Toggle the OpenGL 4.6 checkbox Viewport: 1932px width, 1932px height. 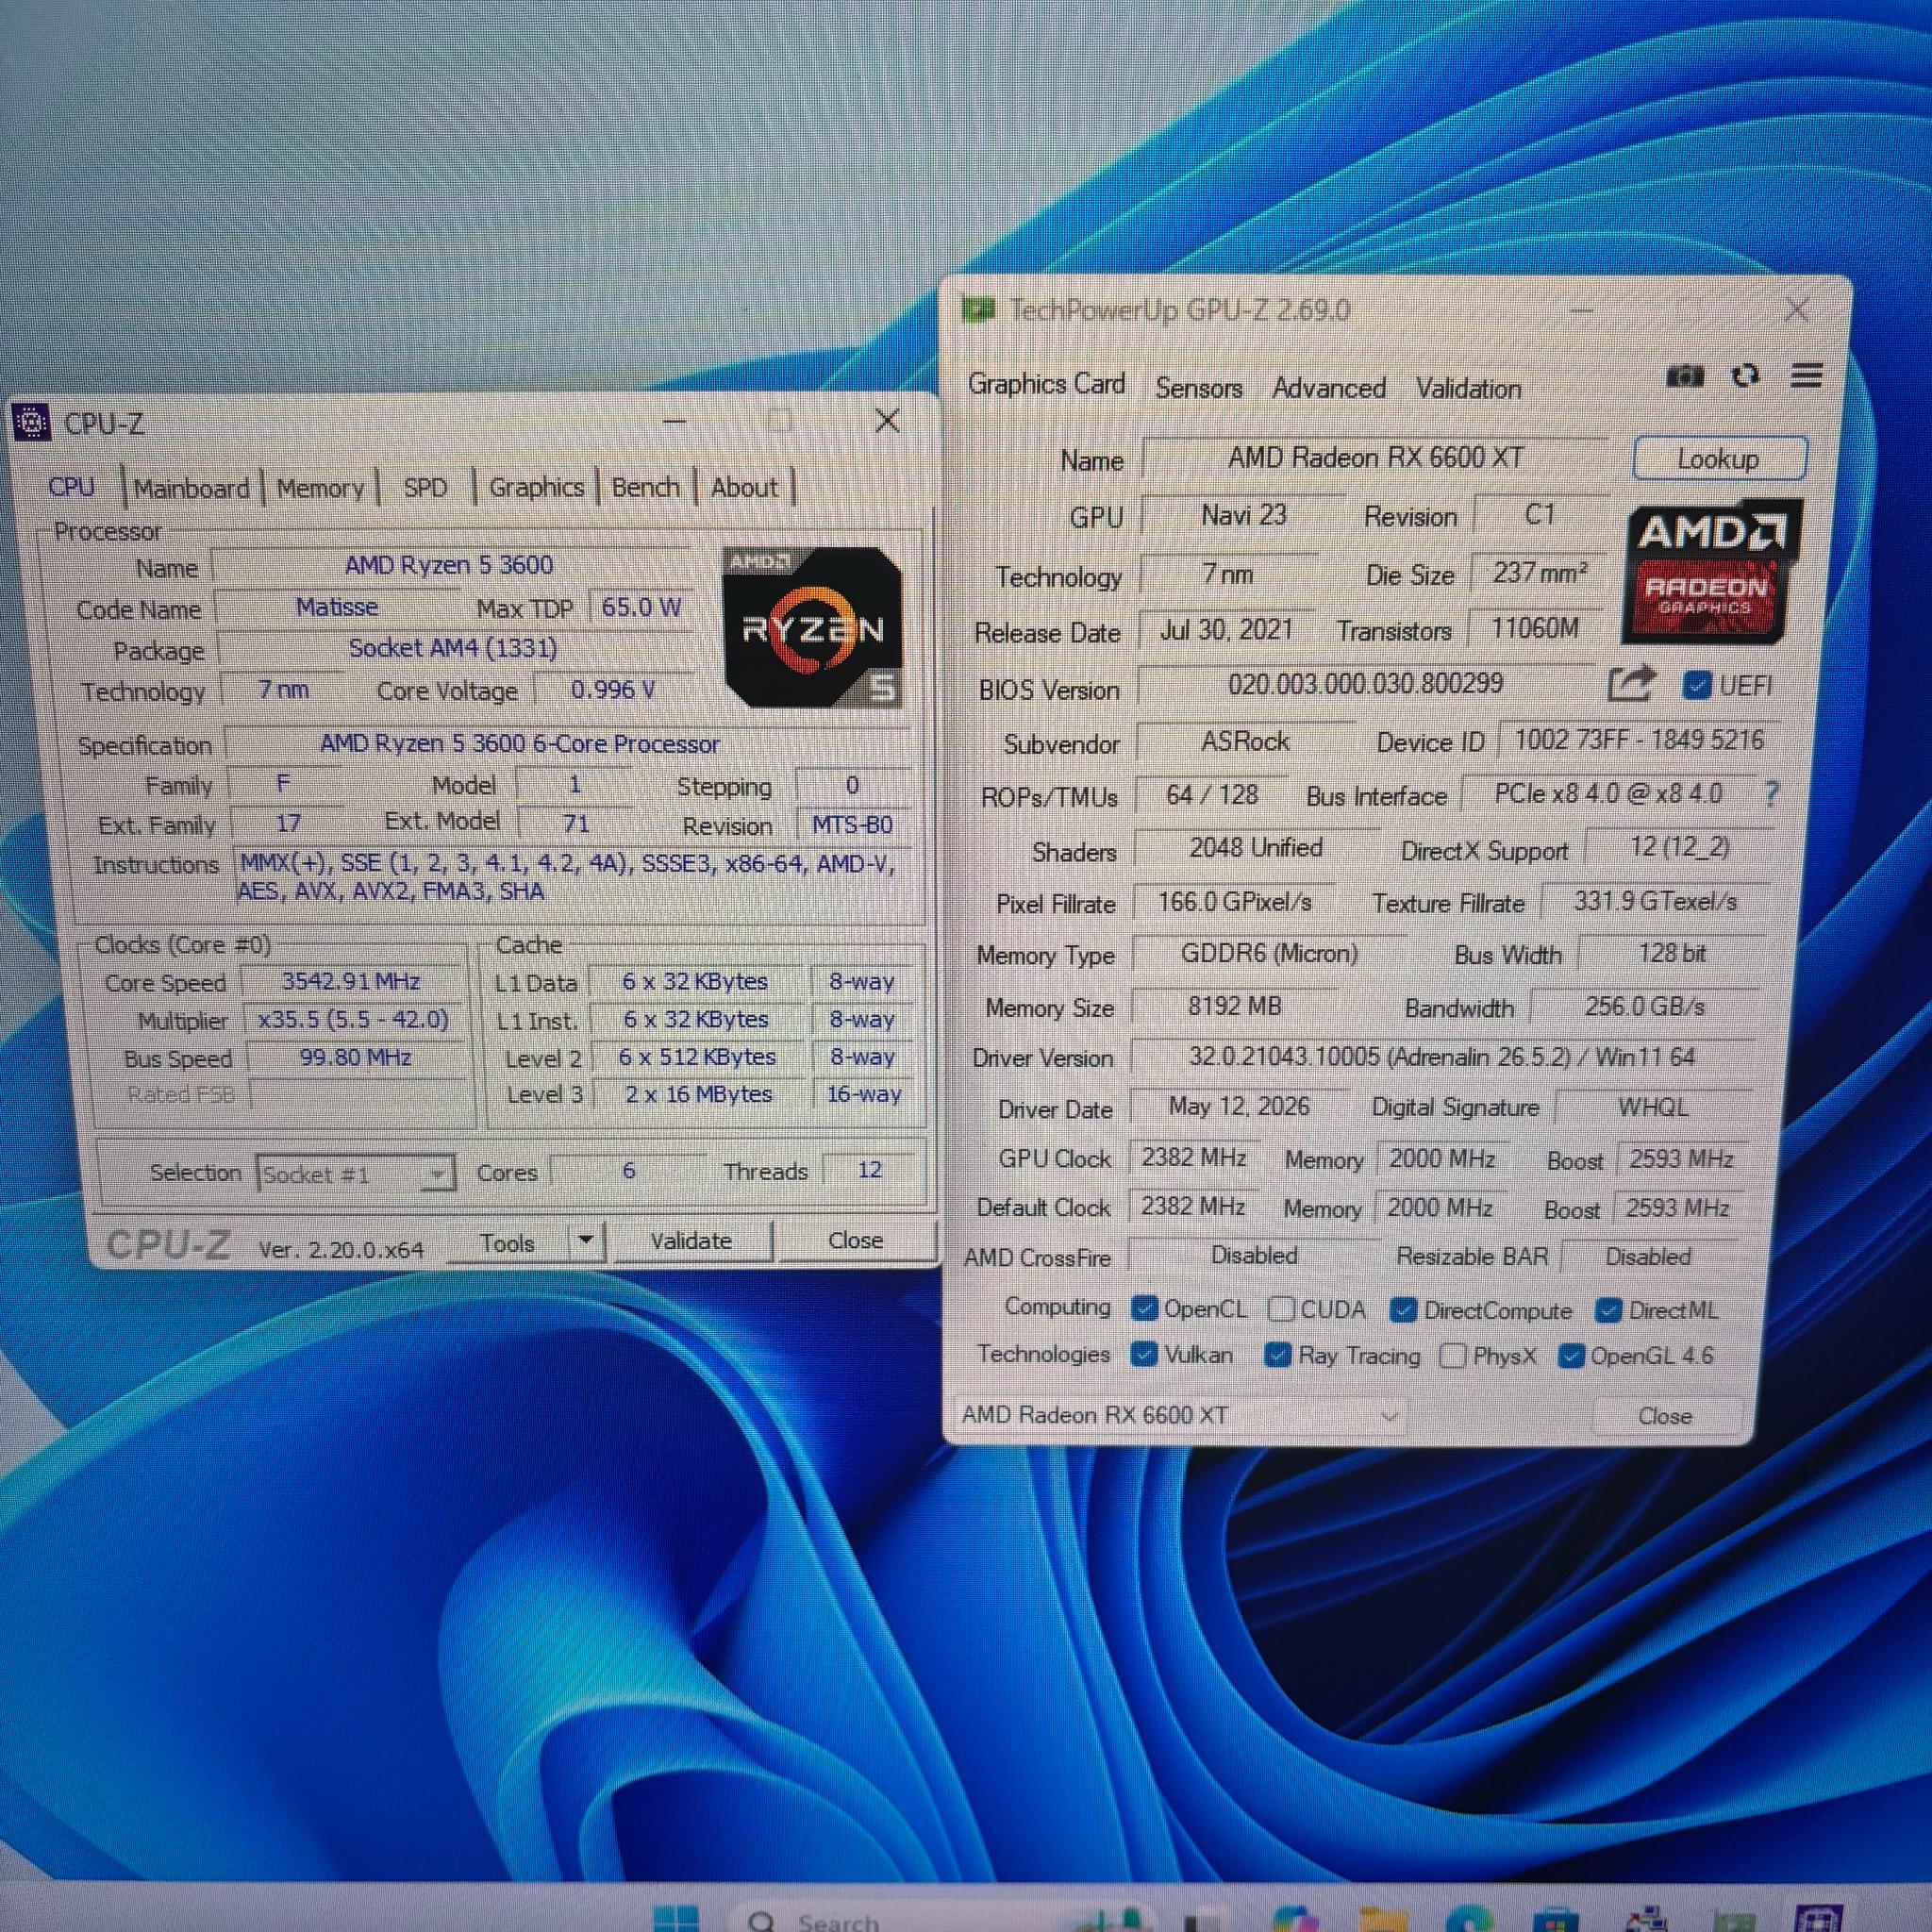click(x=1570, y=1356)
